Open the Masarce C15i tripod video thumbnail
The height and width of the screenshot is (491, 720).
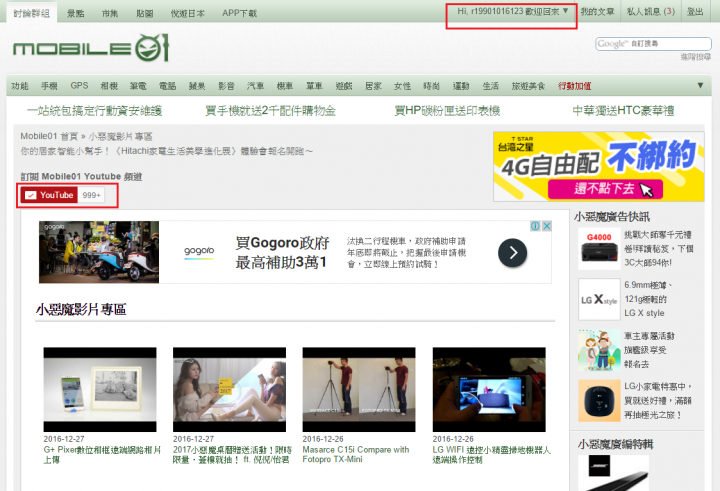[359, 389]
